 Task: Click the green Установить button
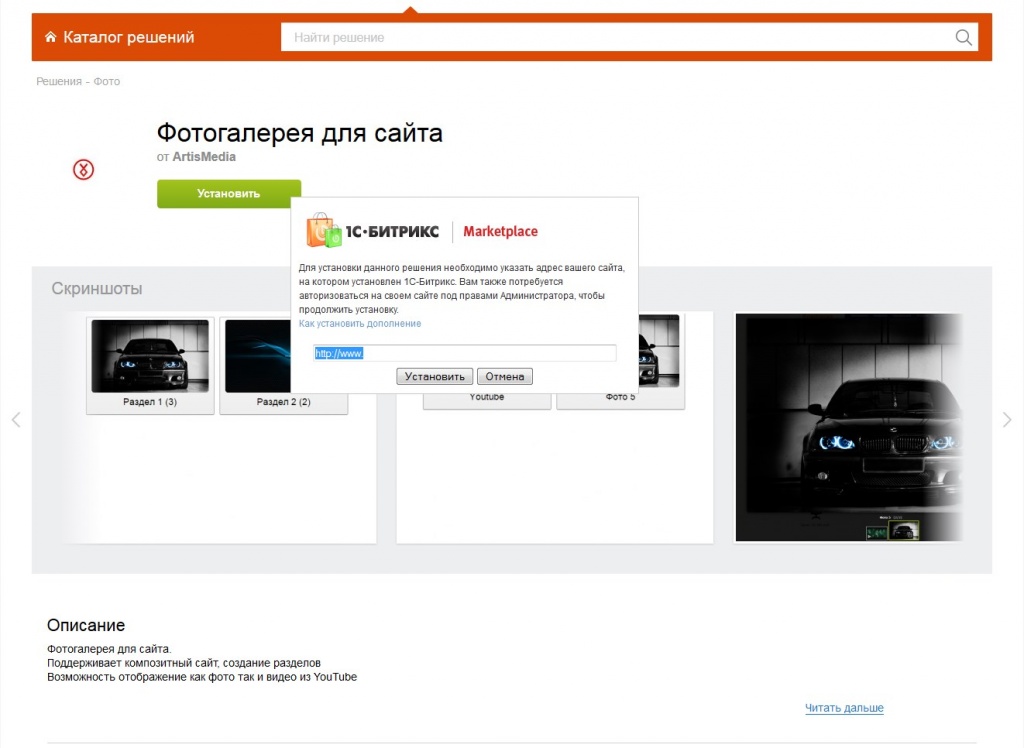click(x=229, y=193)
